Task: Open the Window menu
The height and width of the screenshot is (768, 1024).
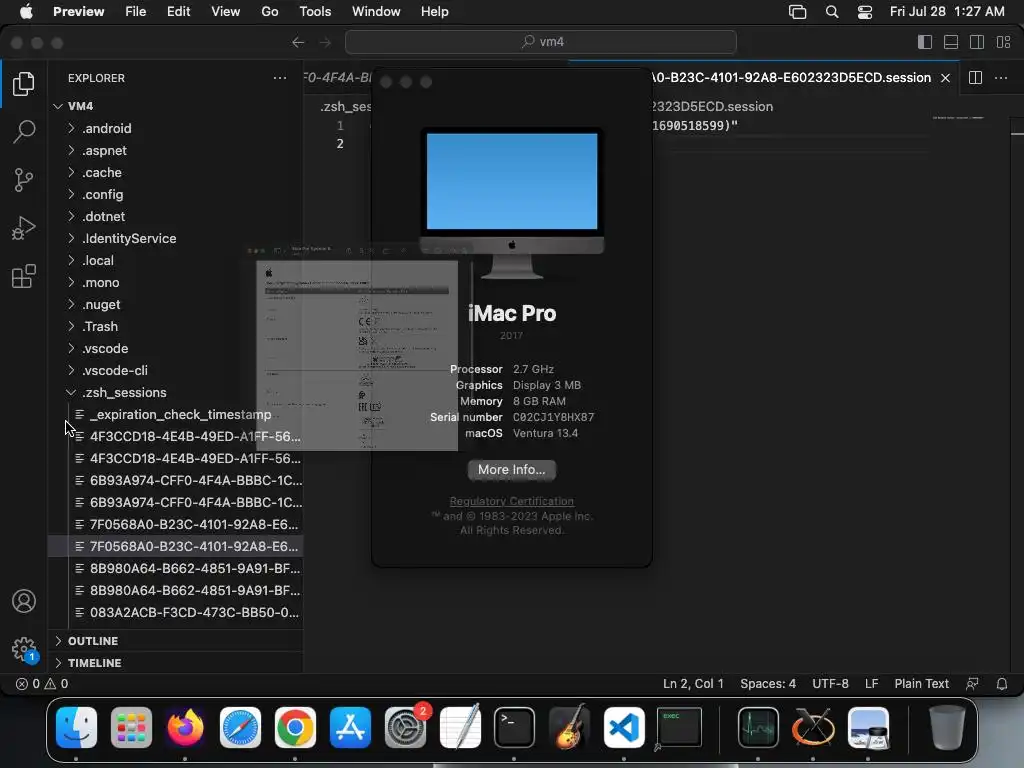Action: tap(376, 12)
